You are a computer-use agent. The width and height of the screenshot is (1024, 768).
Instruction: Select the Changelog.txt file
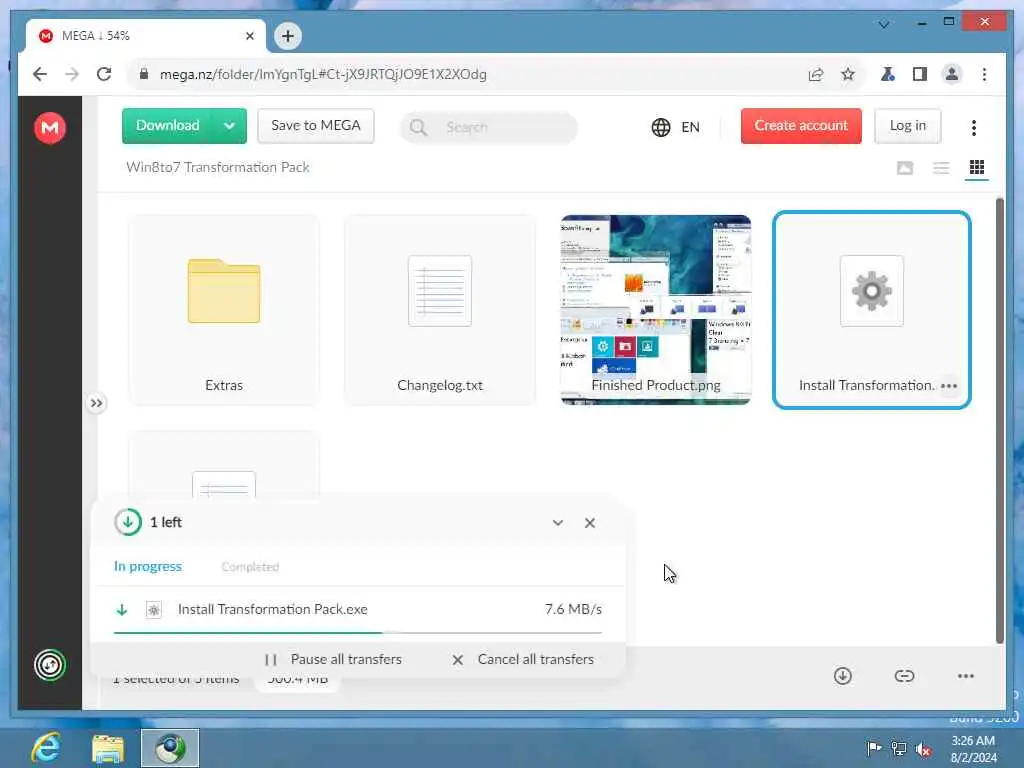pos(440,310)
